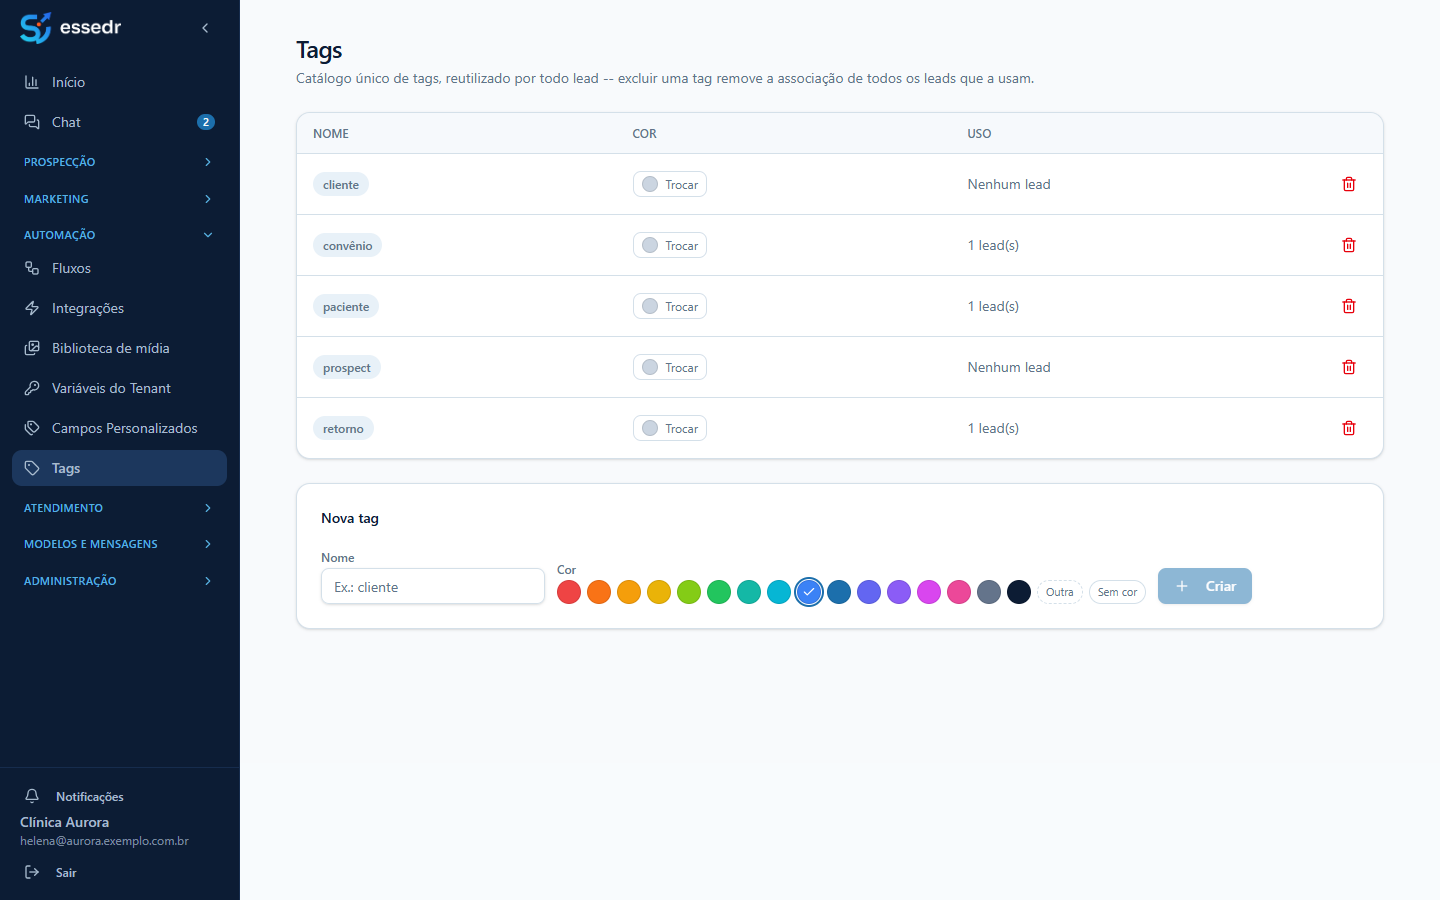Click the essedr logo
Image resolution: width=1440 pixels, height=900 pixels.
pos(70,27)
